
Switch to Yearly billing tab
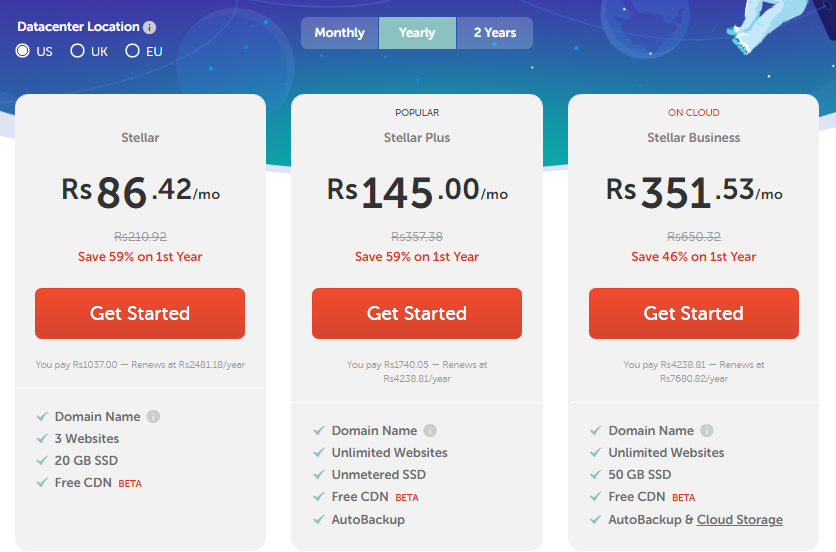coord(417,33)
